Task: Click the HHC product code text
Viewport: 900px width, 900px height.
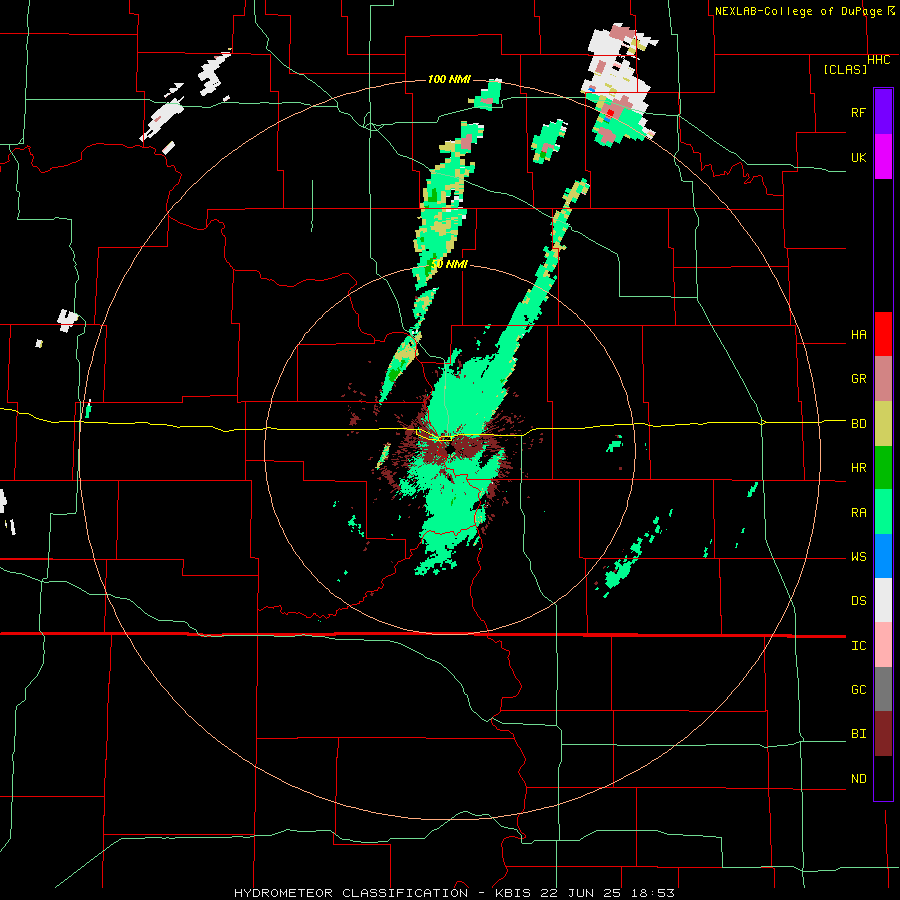Action: (879, 60)
